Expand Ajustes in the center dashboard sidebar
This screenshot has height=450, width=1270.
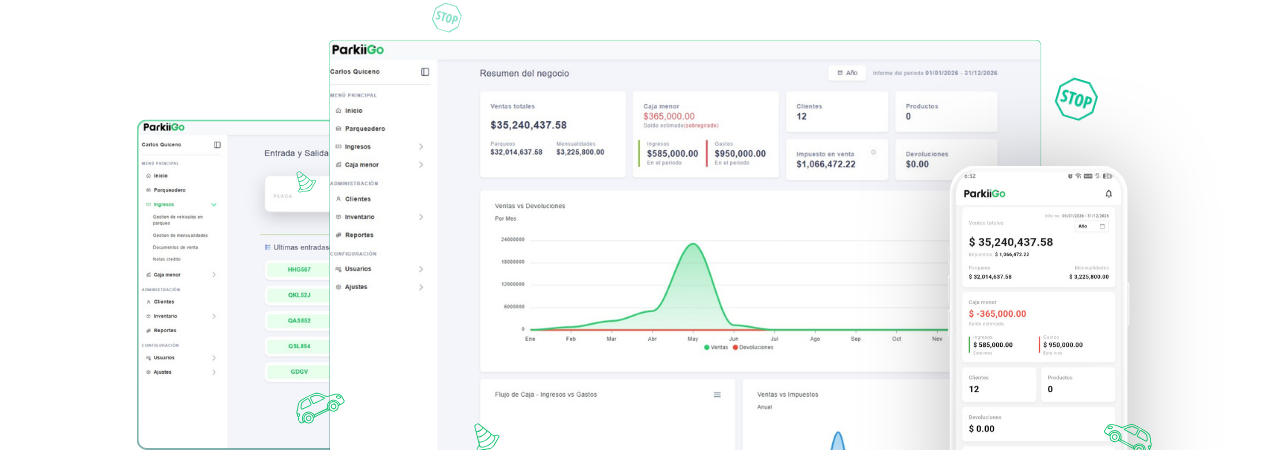(x=421, y=287)
